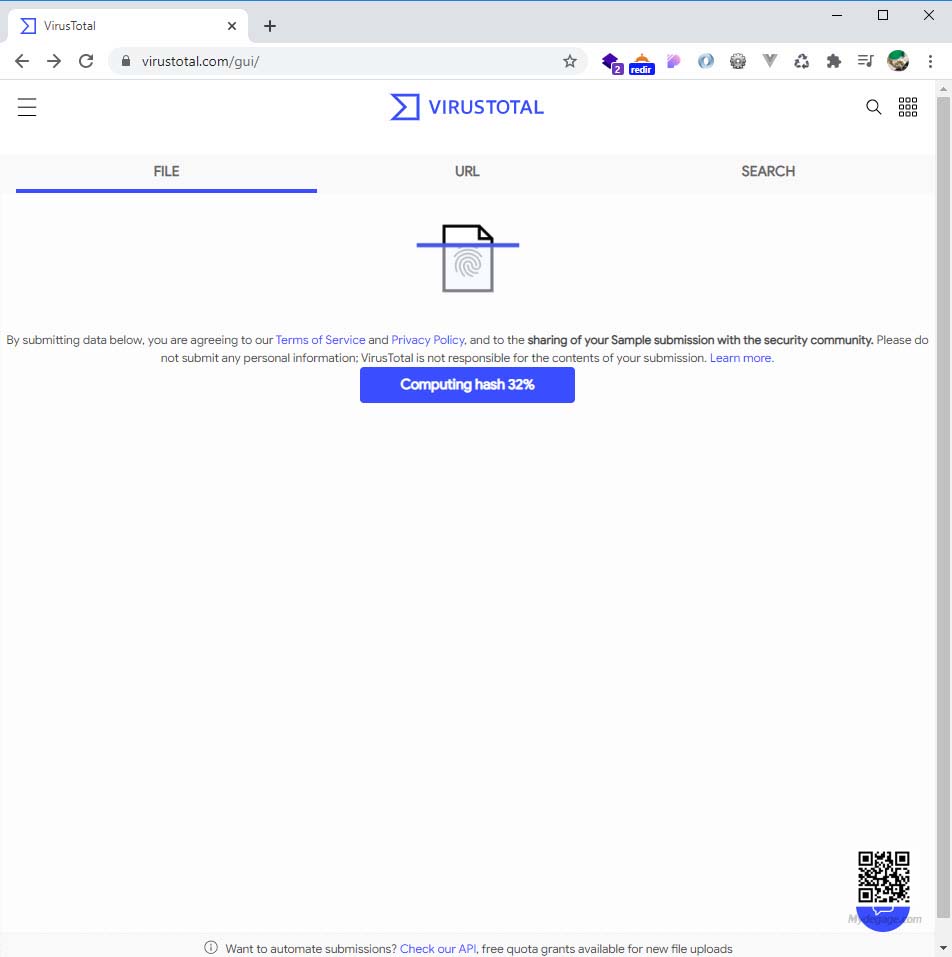Switch to the SEARCH tab
Viewport: 952px width, 957px height.
(768, 172)
